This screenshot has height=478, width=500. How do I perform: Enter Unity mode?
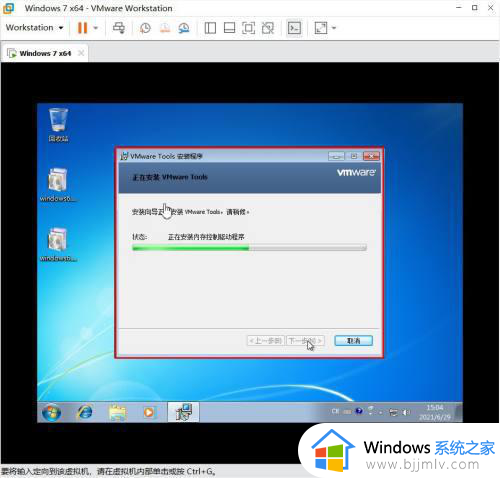pyautogui.click(x=268, y=28)
